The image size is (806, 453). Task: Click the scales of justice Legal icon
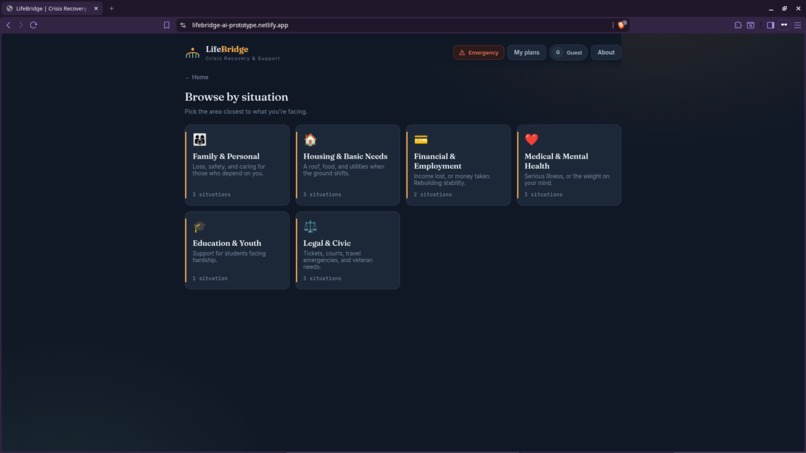(310, 226)
